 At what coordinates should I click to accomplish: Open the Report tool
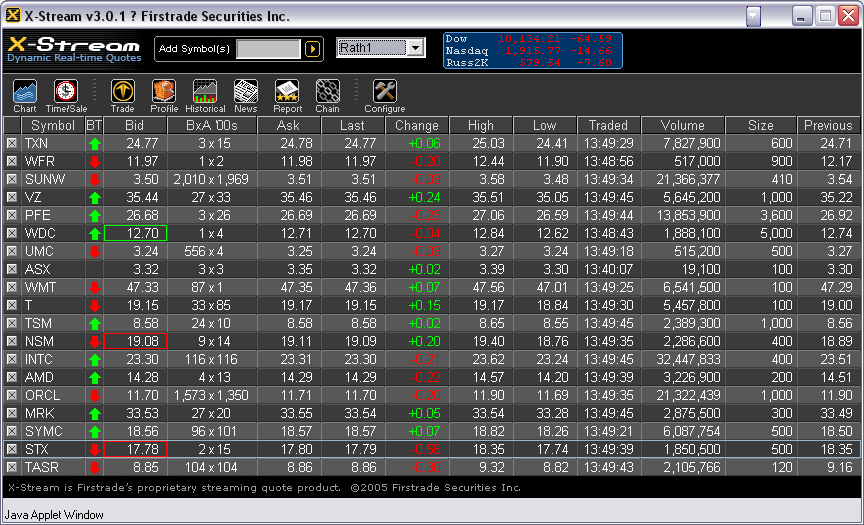287,96
